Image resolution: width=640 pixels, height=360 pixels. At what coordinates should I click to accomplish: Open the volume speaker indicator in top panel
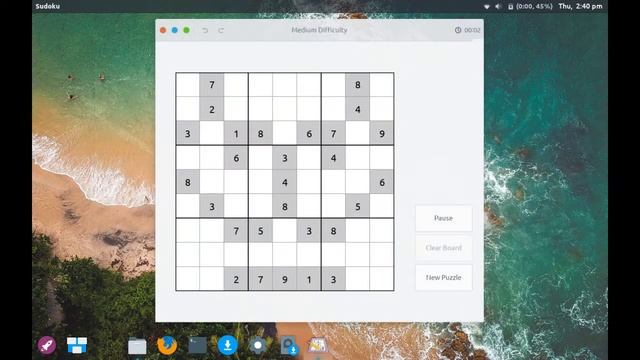tap(498, 7)
